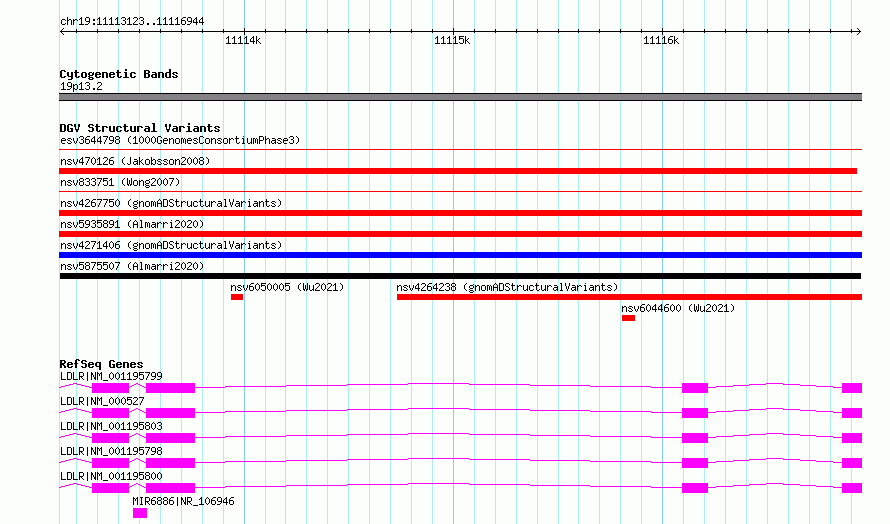Click second exon of LDLR NM_001195800
This screenshot has height=524, width=890.
170,488
